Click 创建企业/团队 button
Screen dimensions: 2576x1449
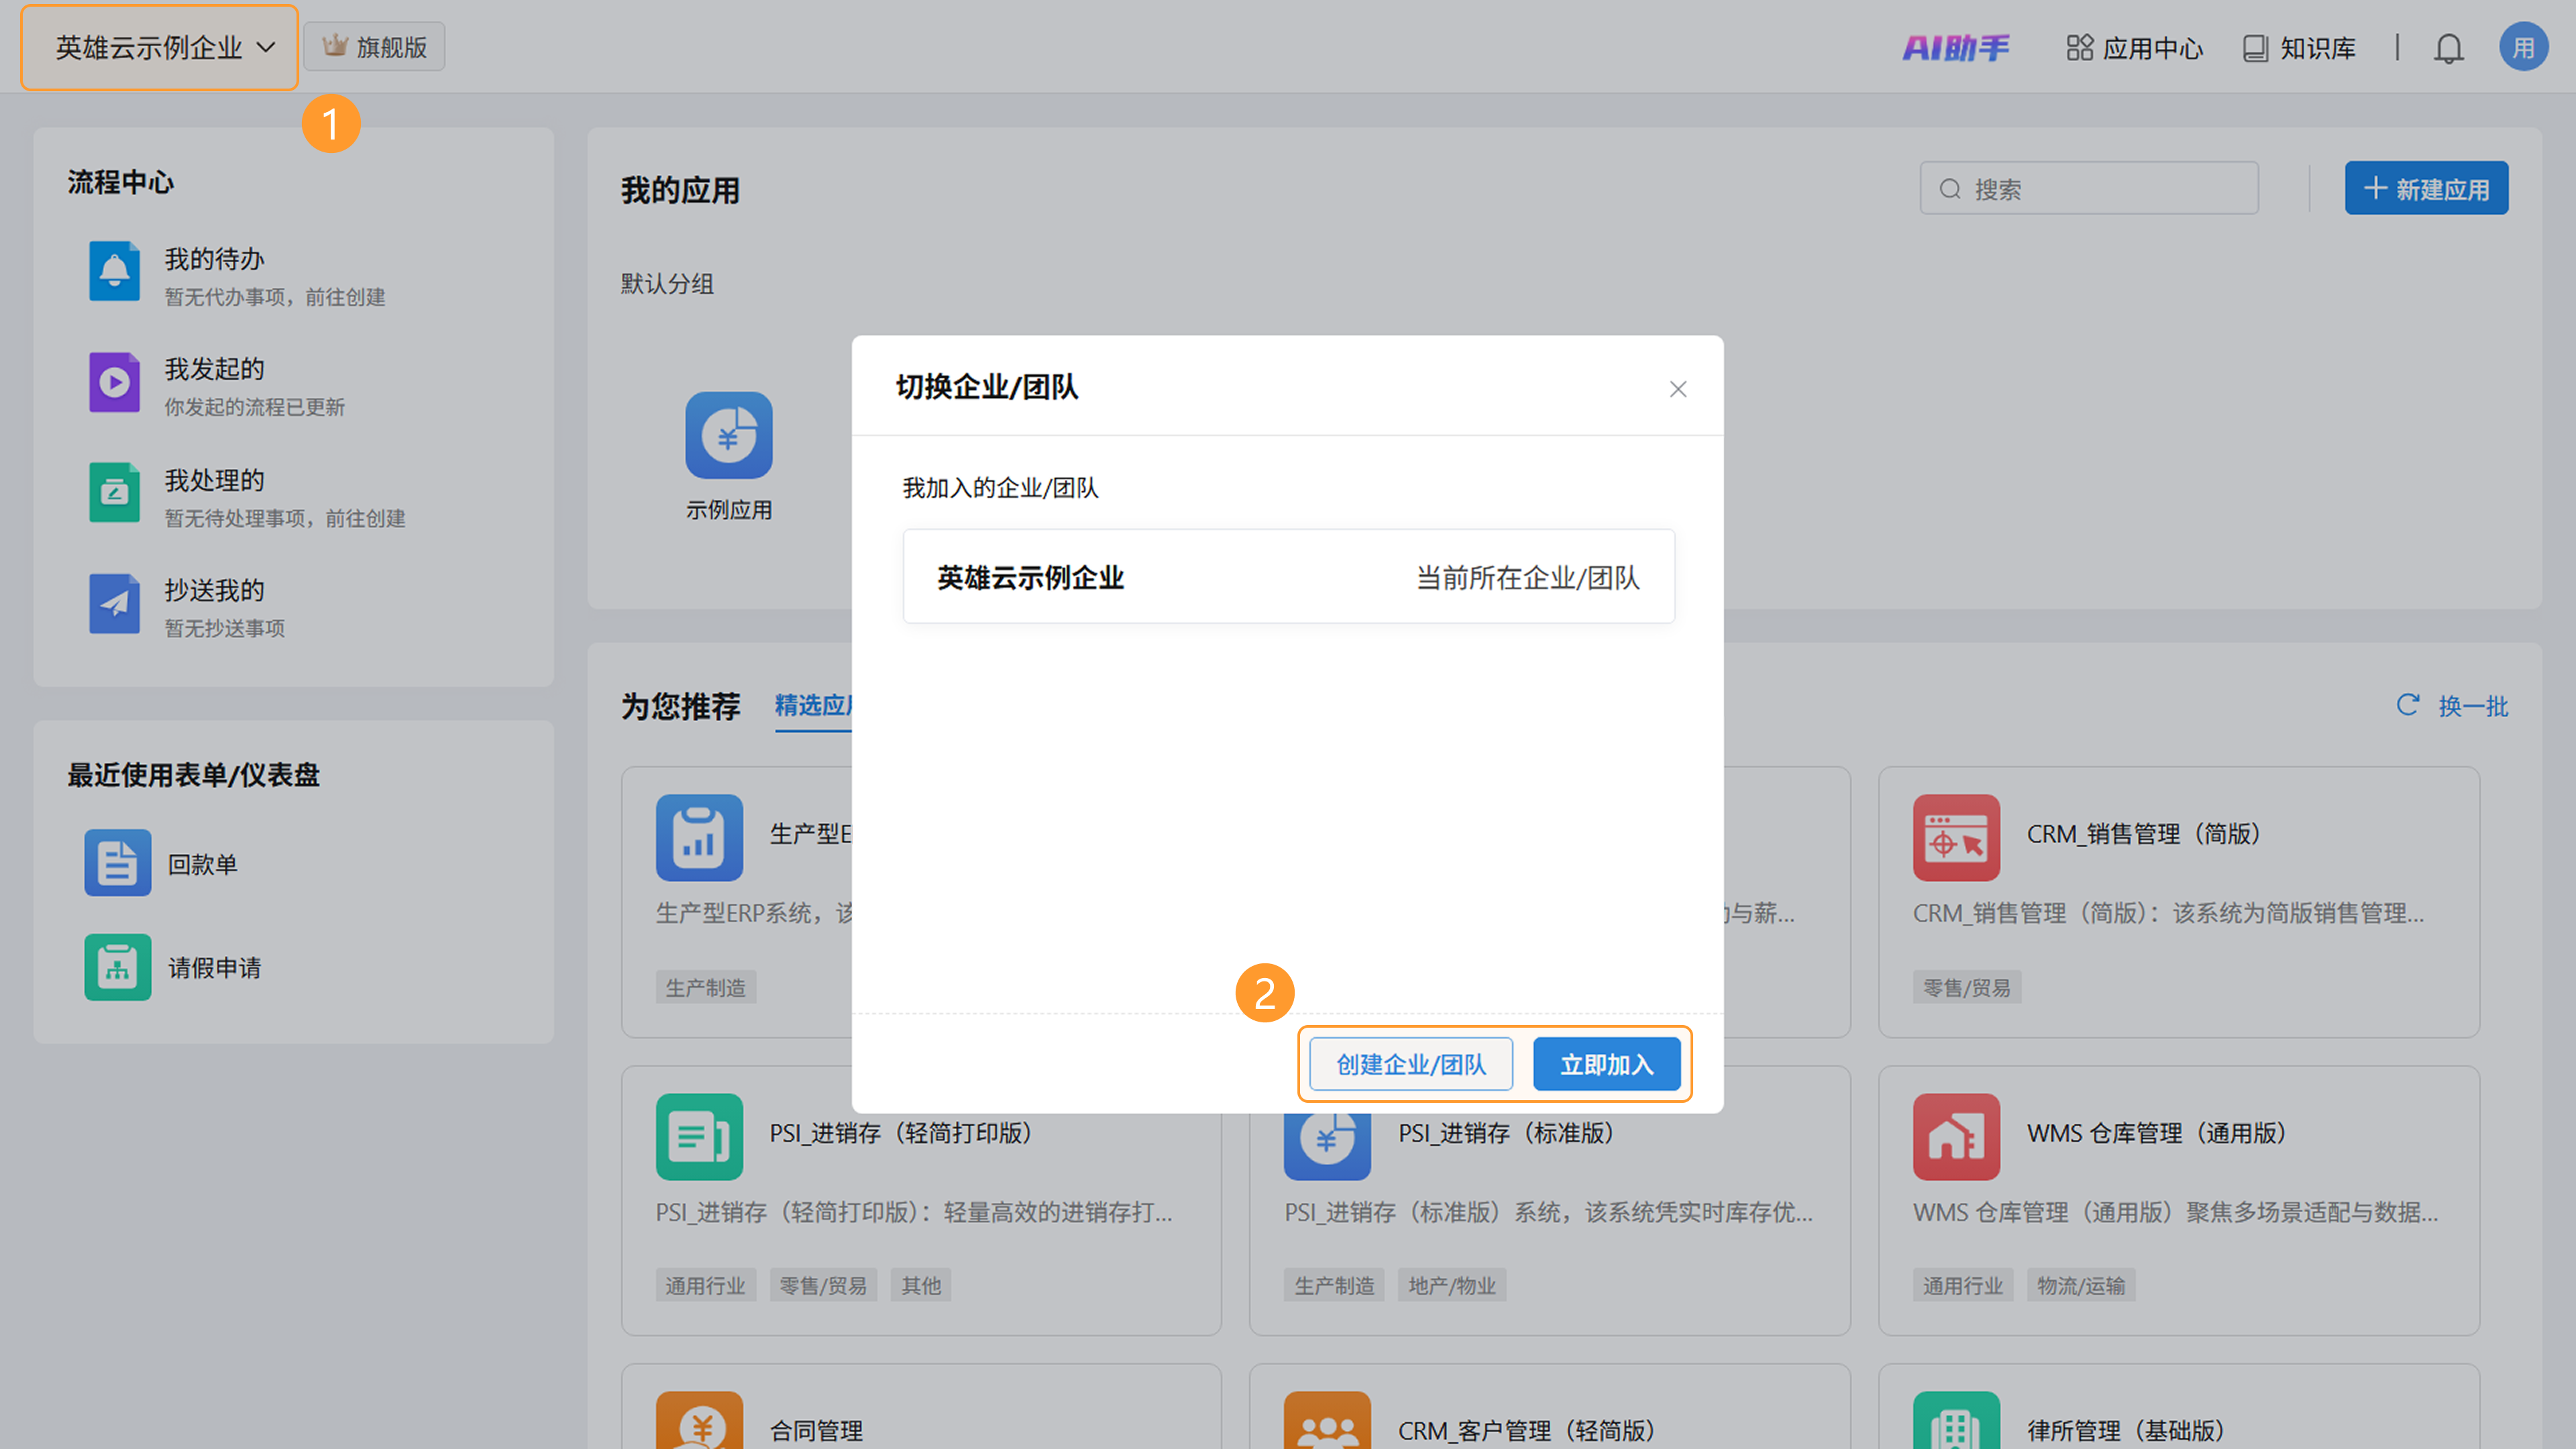coord(1410,1064)
